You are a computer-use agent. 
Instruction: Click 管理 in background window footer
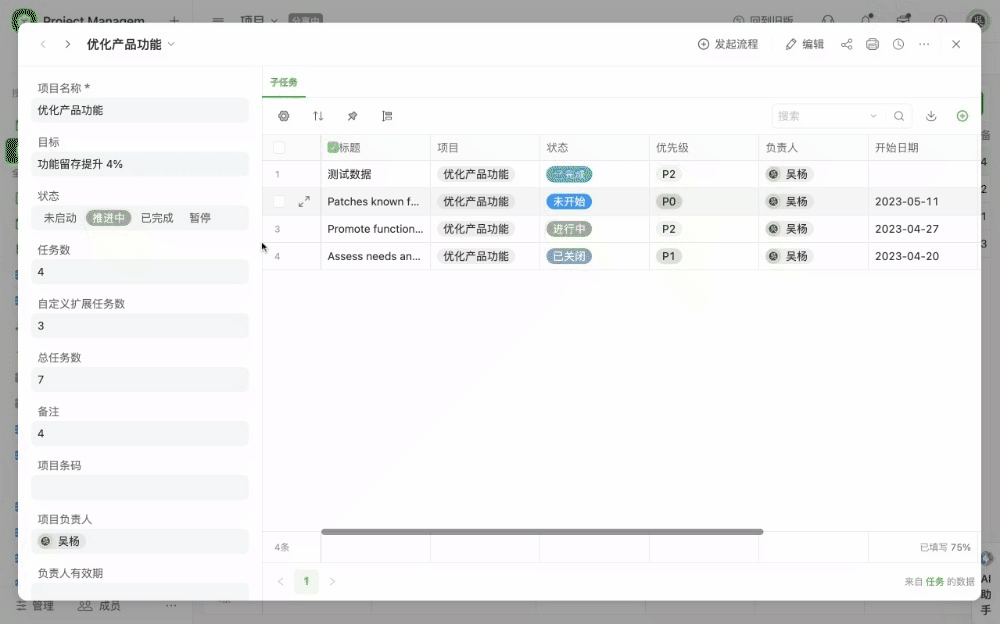pyautogui.click(x=36, y=605)
